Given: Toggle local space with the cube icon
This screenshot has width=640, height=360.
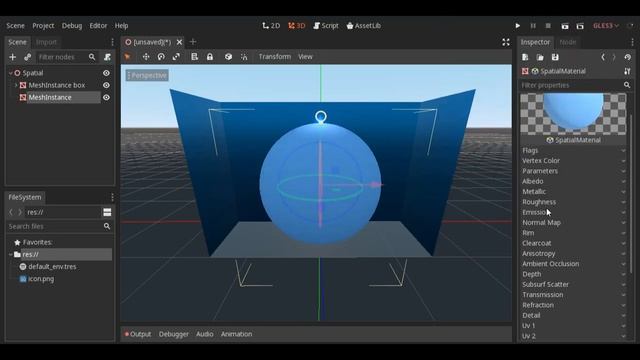Looking at the screenshot, I should (x=229, y=57).
